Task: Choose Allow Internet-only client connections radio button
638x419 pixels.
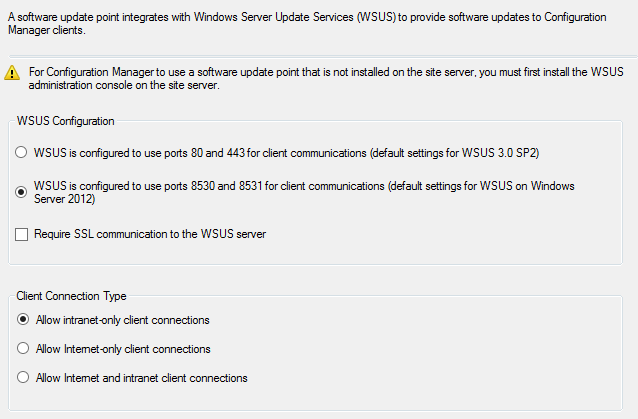Action: 23,349
